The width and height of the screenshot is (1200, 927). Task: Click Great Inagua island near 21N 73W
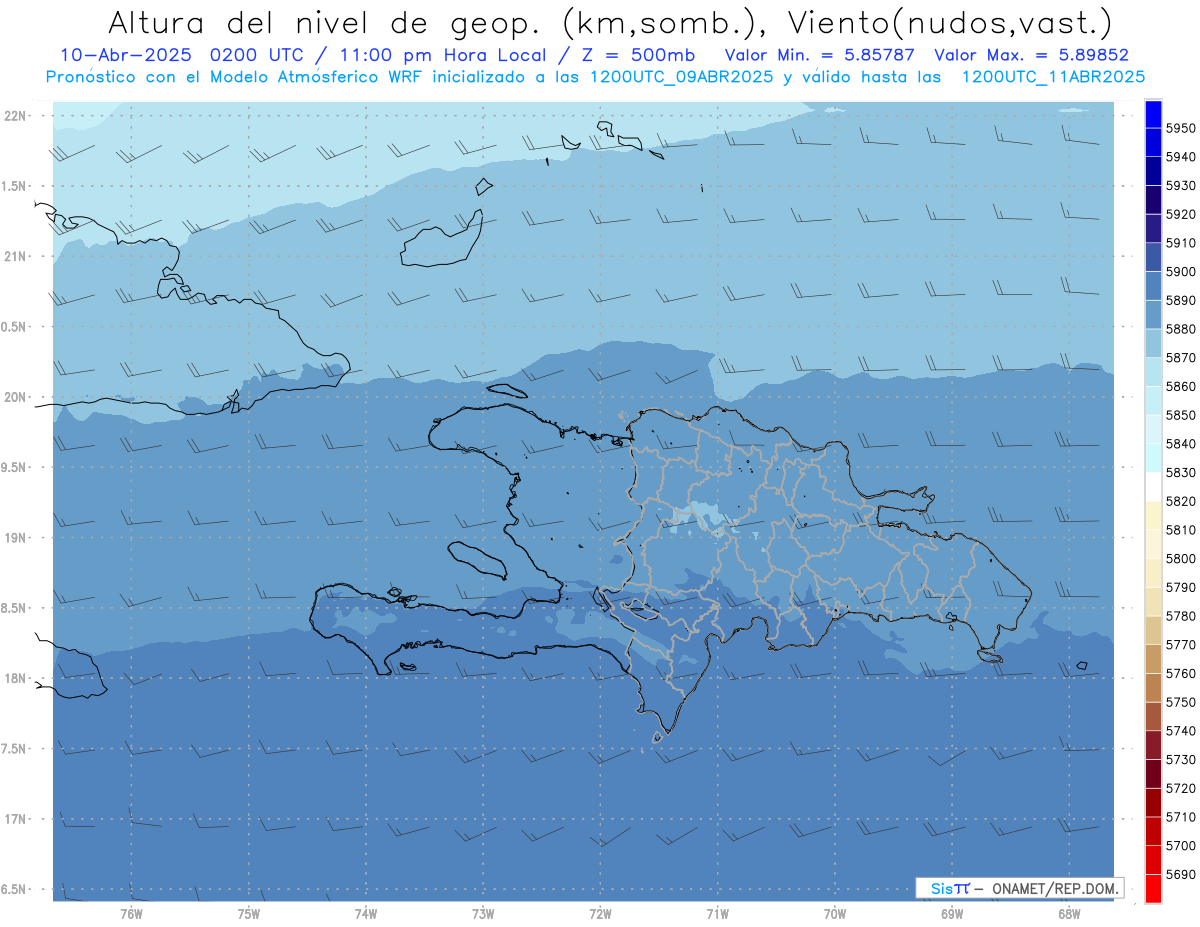[444, 238]
